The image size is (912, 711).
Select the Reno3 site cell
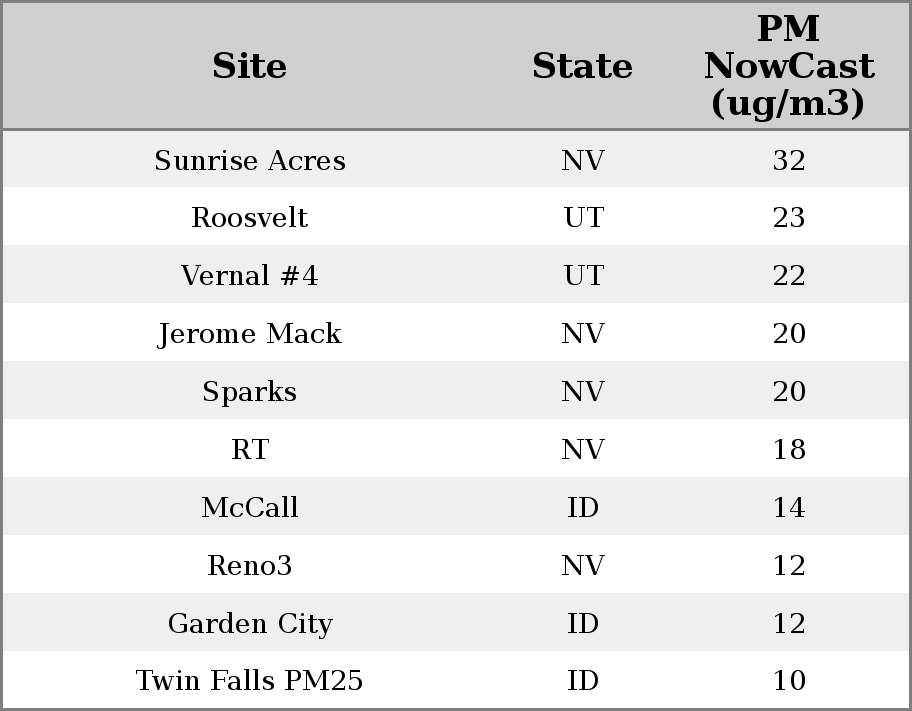pos(249,566)
